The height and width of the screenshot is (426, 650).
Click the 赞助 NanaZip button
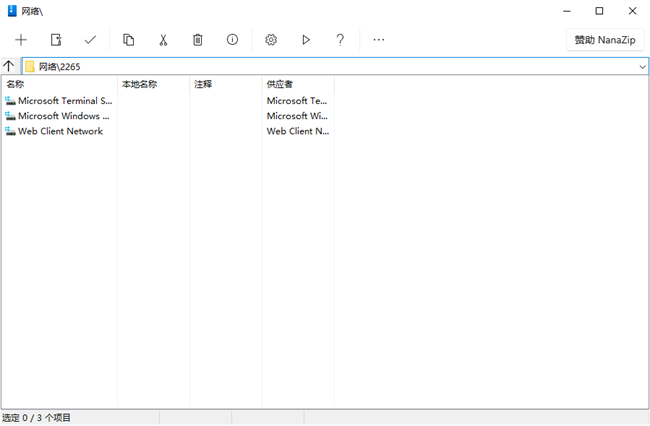click(x=604, y=40)
